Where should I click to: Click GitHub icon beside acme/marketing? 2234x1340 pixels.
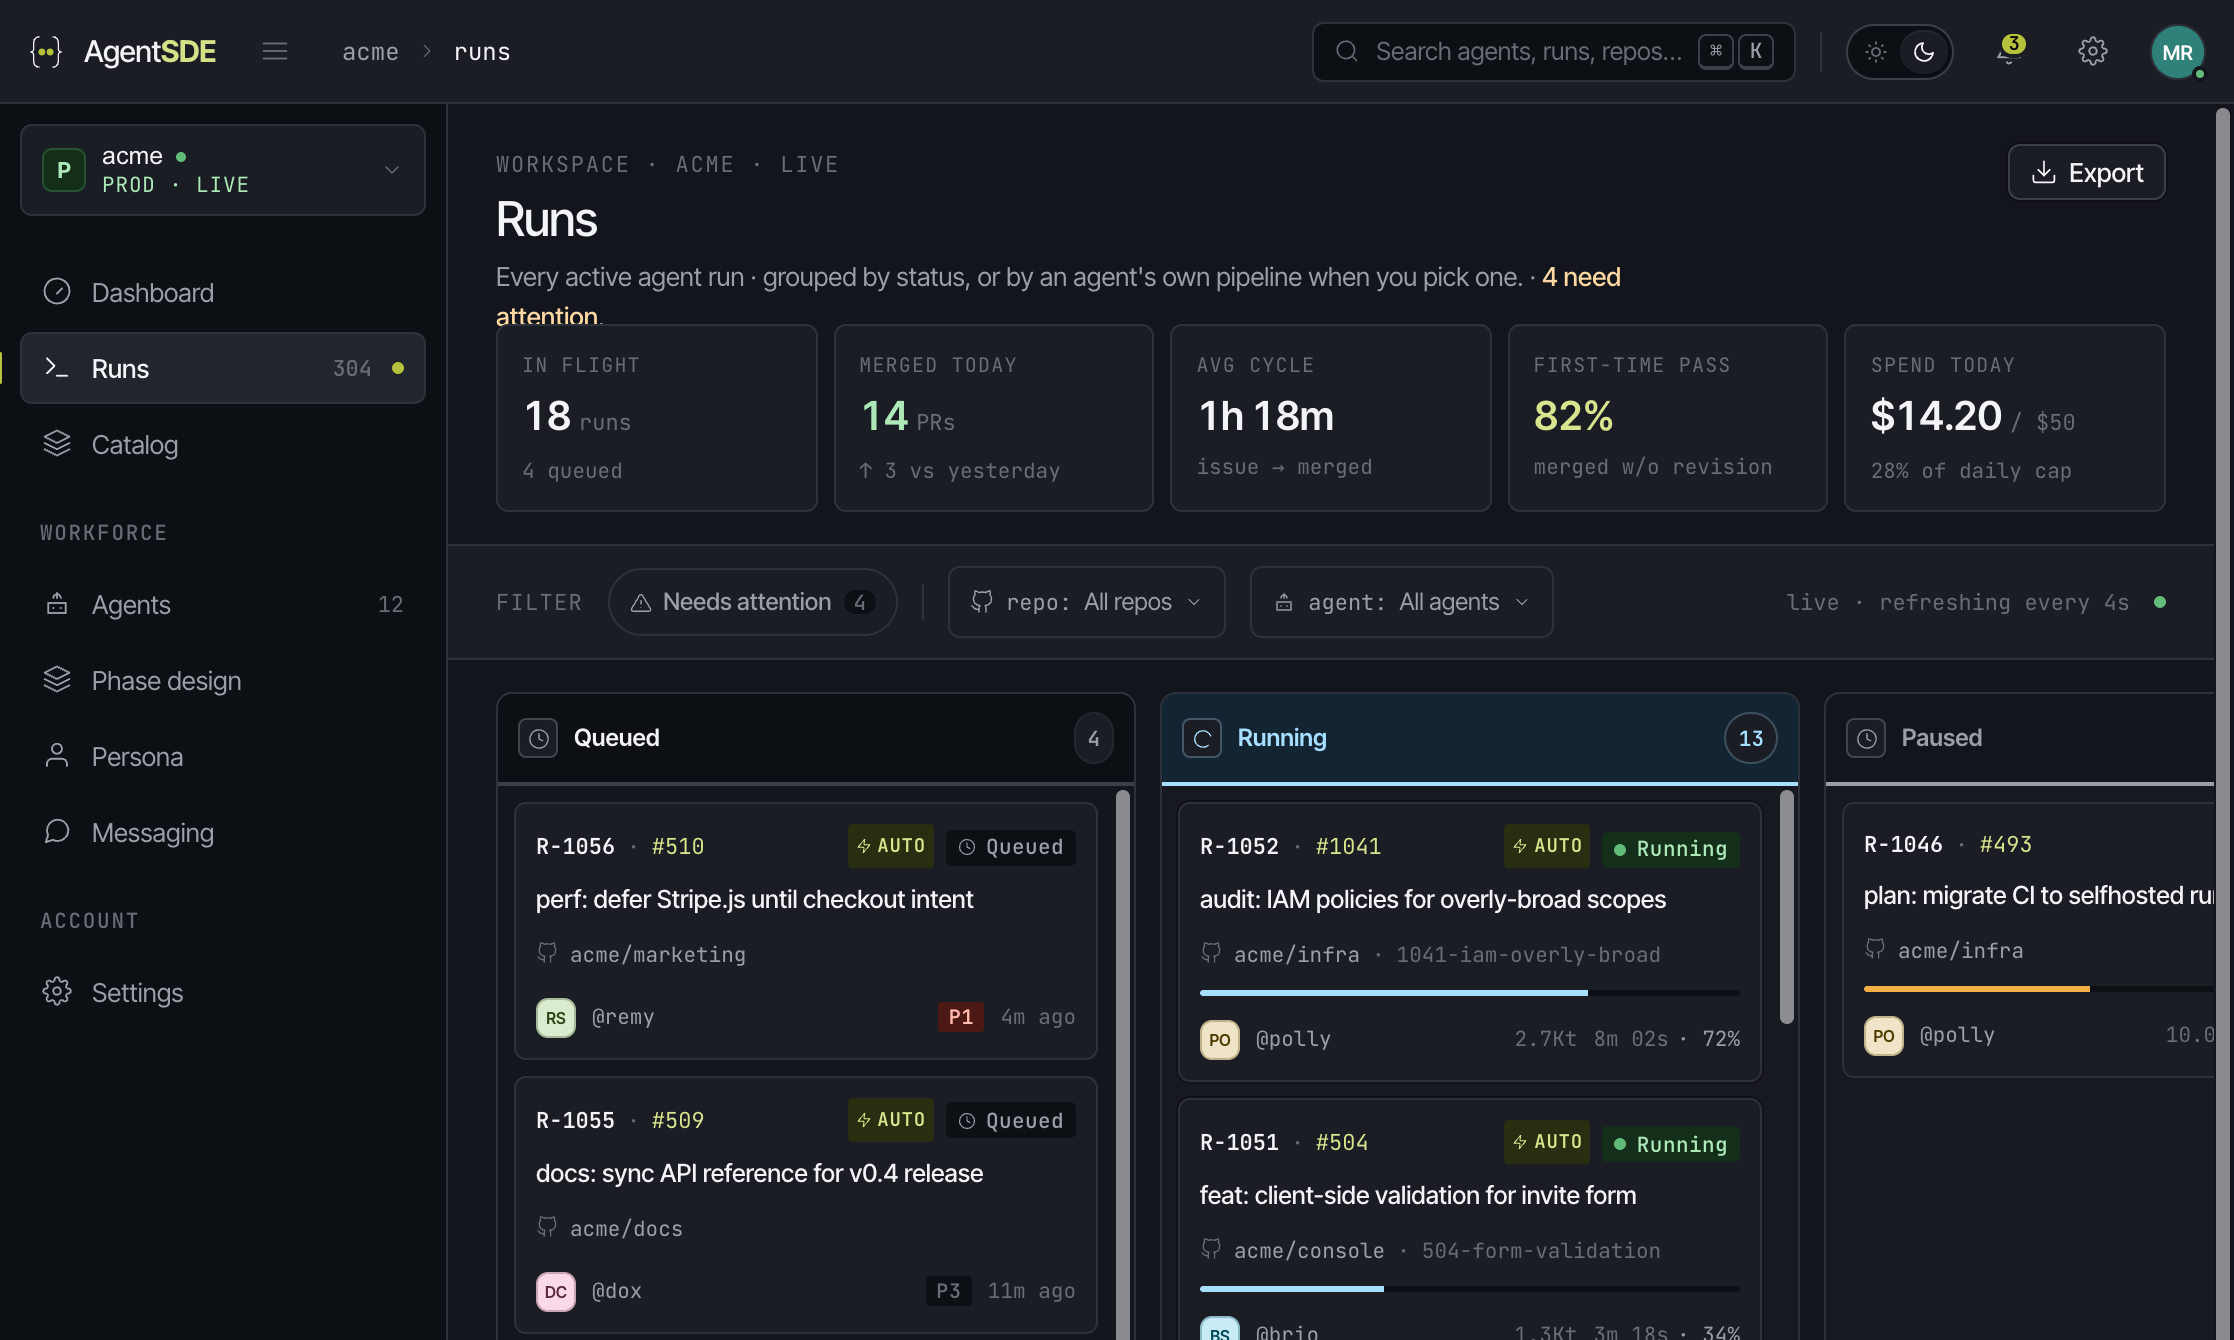(x=547, y=953)
